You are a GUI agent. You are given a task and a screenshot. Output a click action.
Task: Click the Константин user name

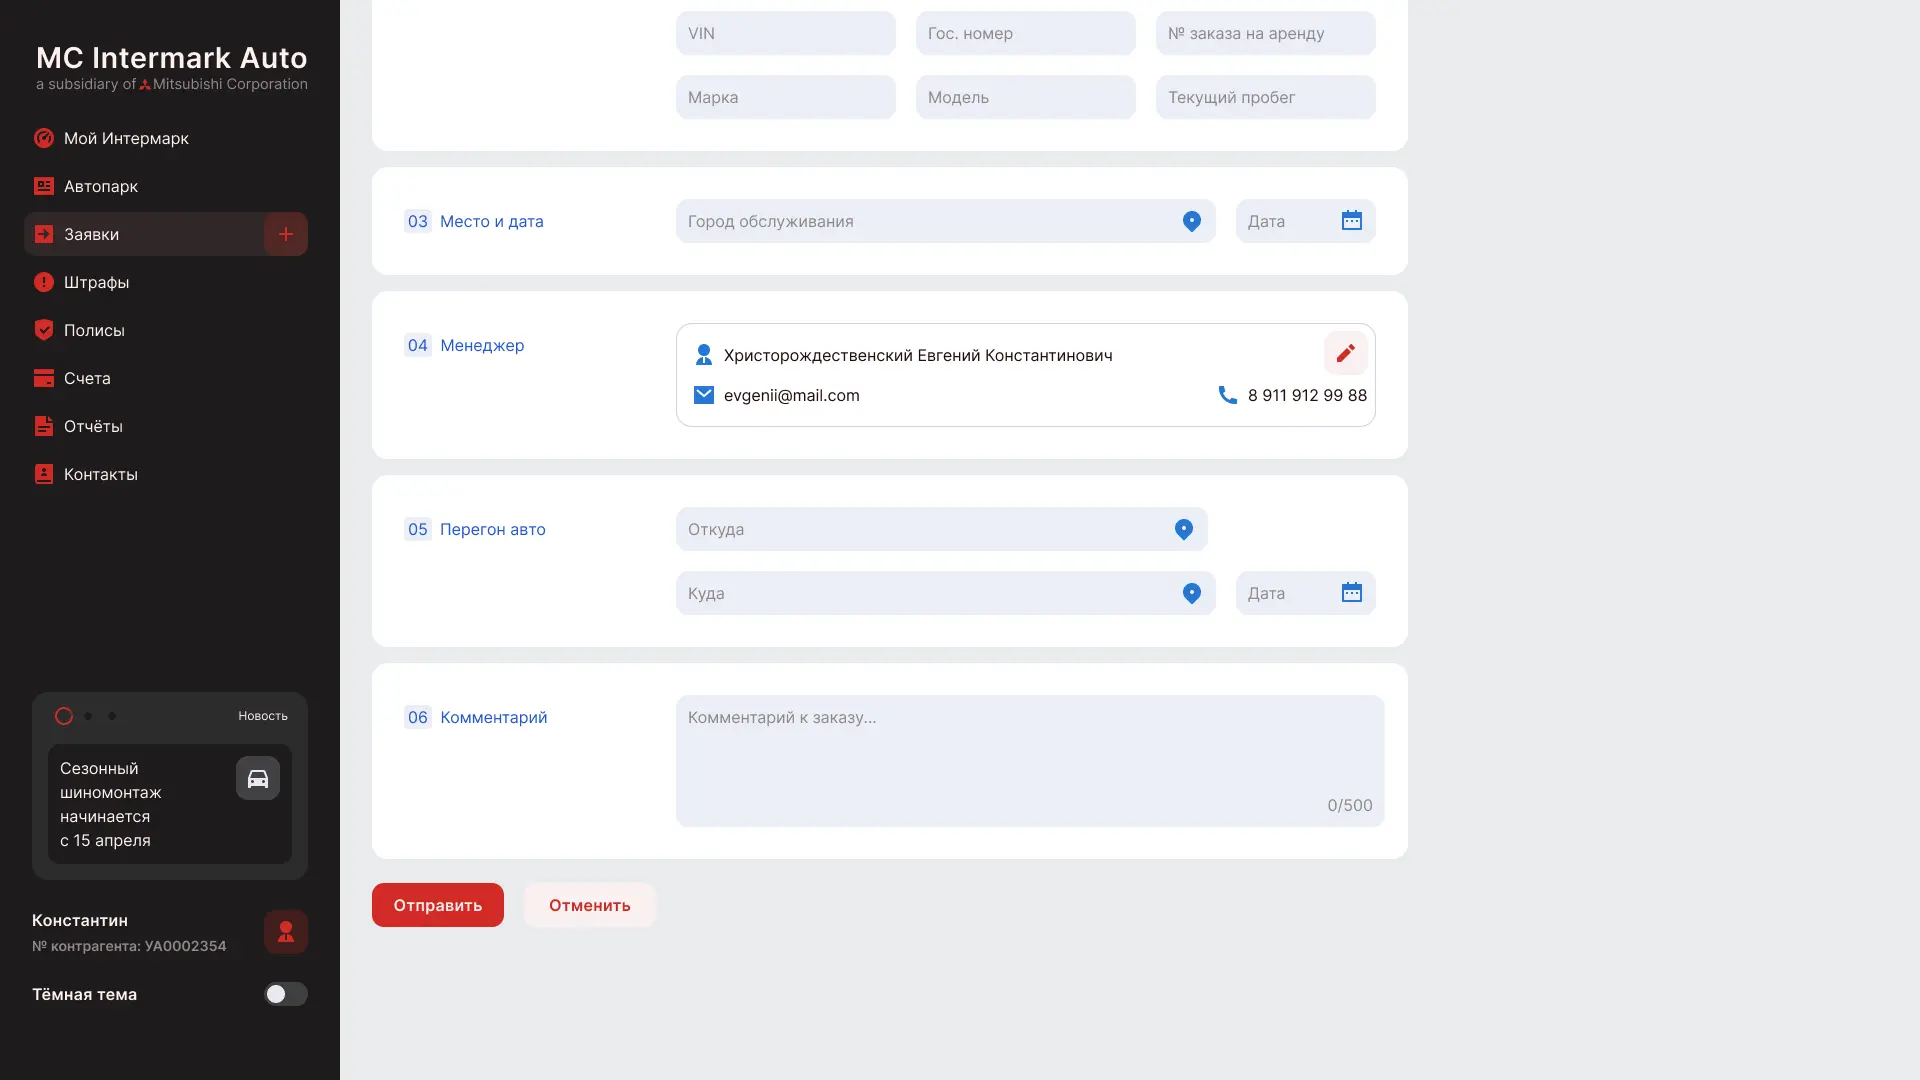point(80,920)
